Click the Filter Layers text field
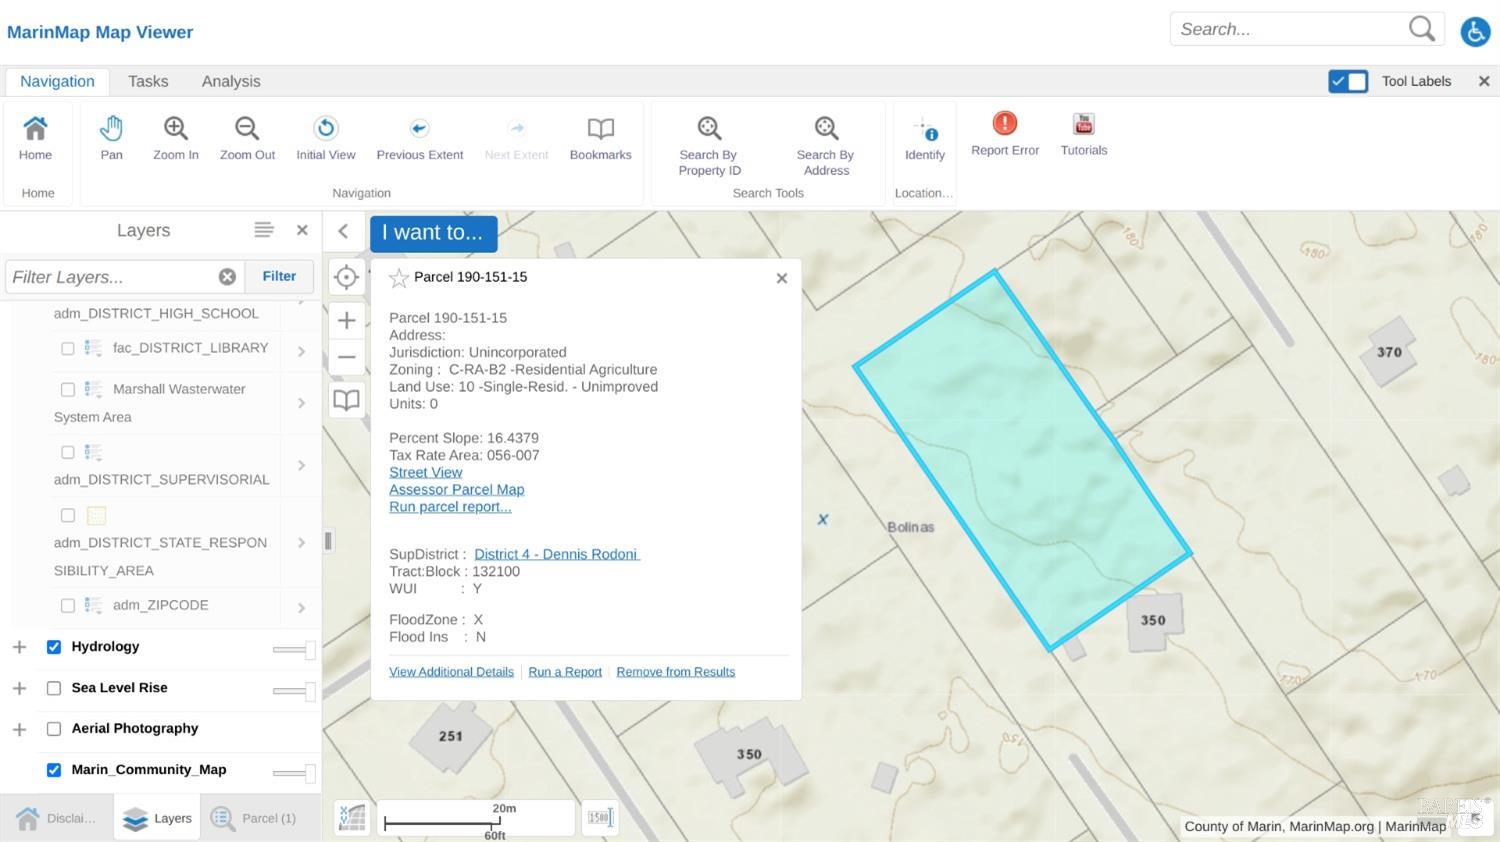 click(110, 277)
